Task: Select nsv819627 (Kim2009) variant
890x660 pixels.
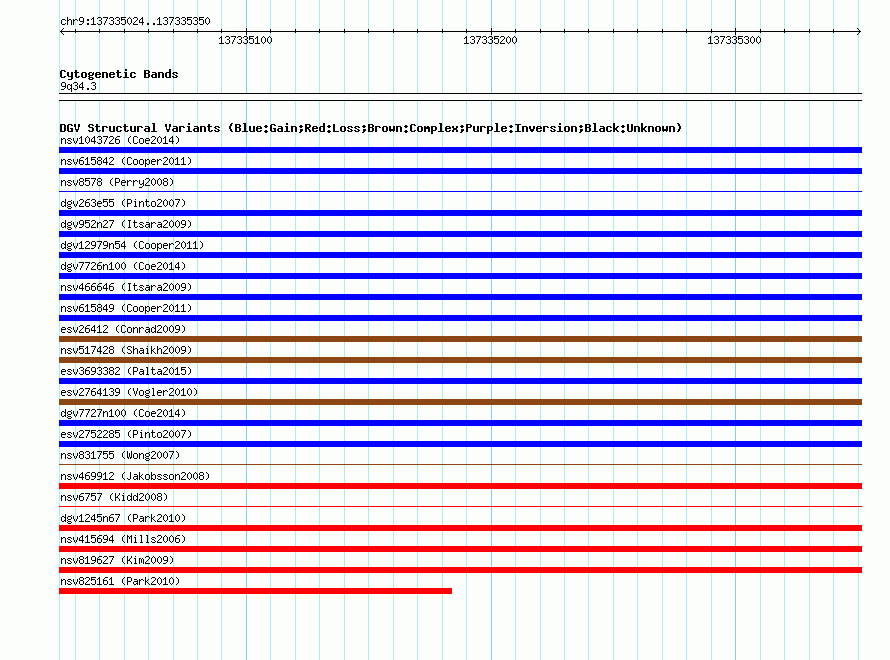Action: coord(117,560)
